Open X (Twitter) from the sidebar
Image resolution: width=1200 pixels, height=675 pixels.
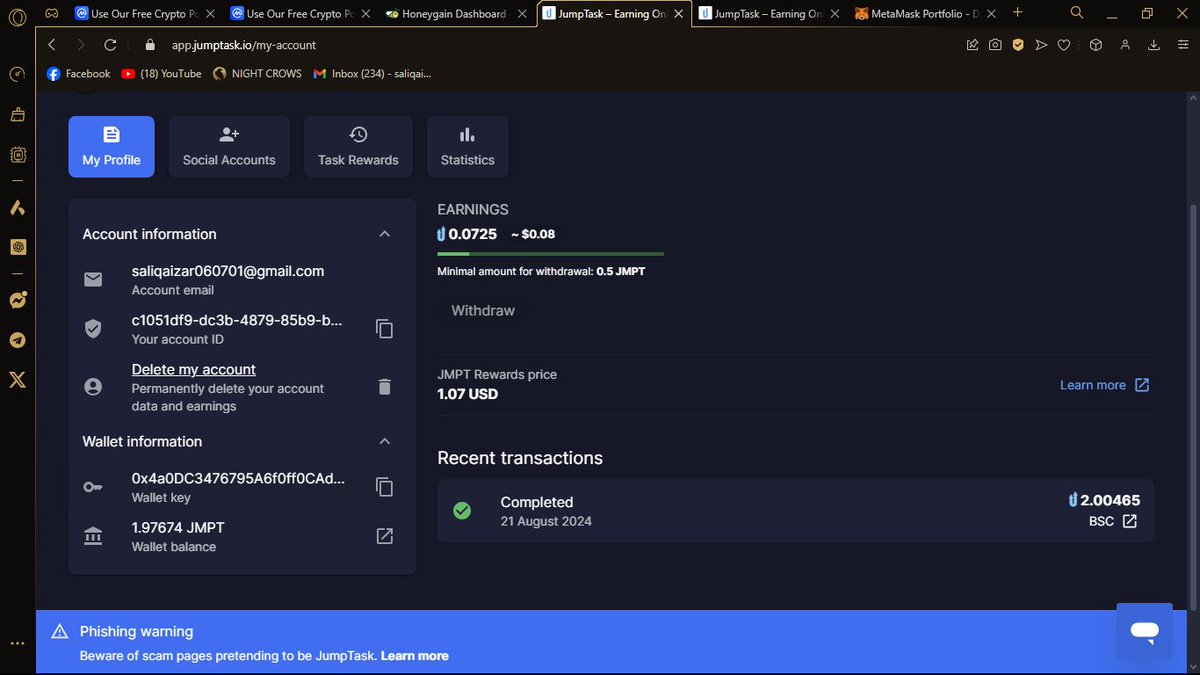pos(17,380)
